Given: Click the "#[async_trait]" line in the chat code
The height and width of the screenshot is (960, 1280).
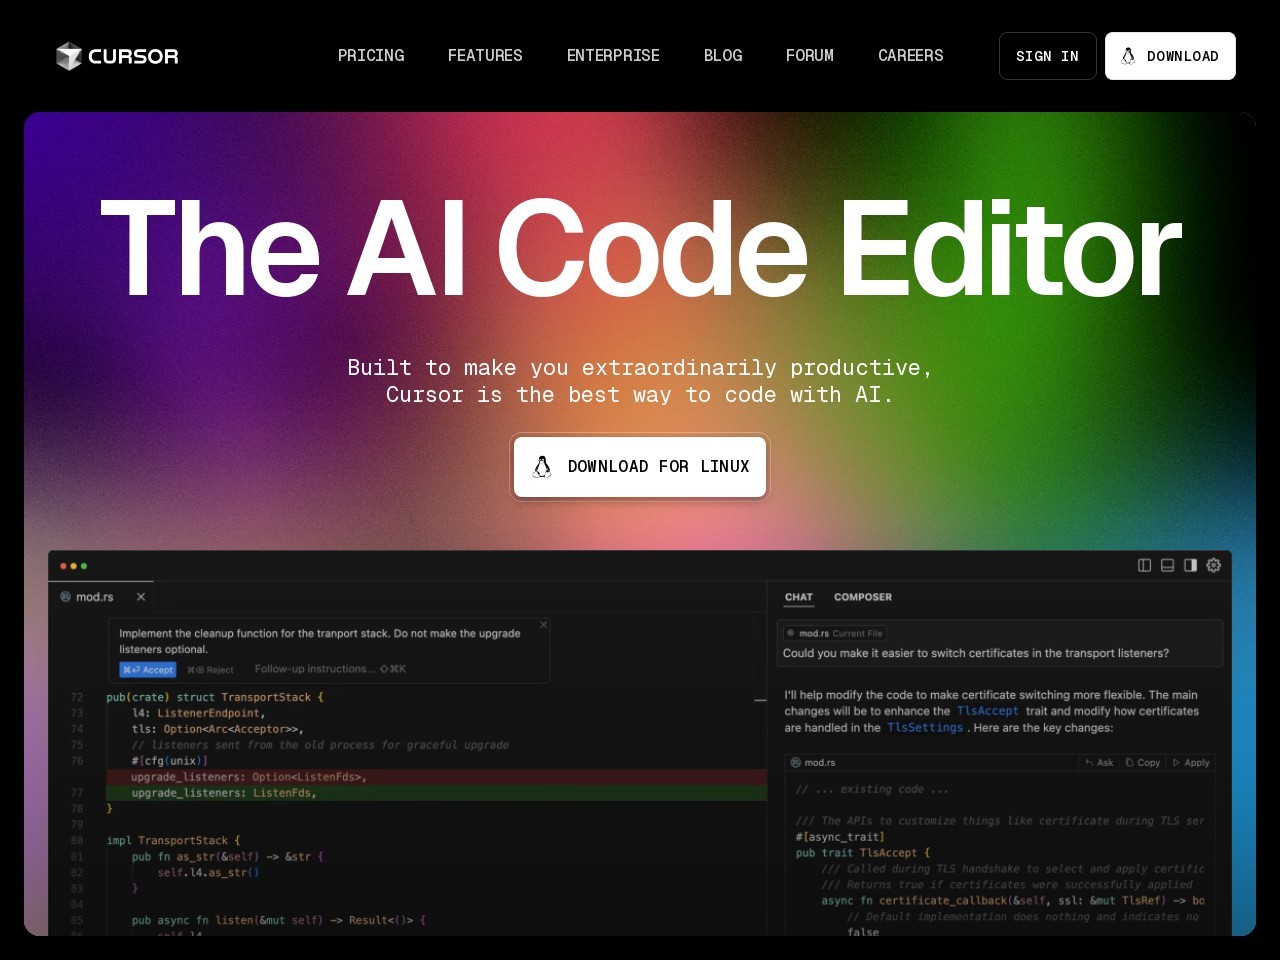Looking at the screenshot, I should (x=840, y=837).
